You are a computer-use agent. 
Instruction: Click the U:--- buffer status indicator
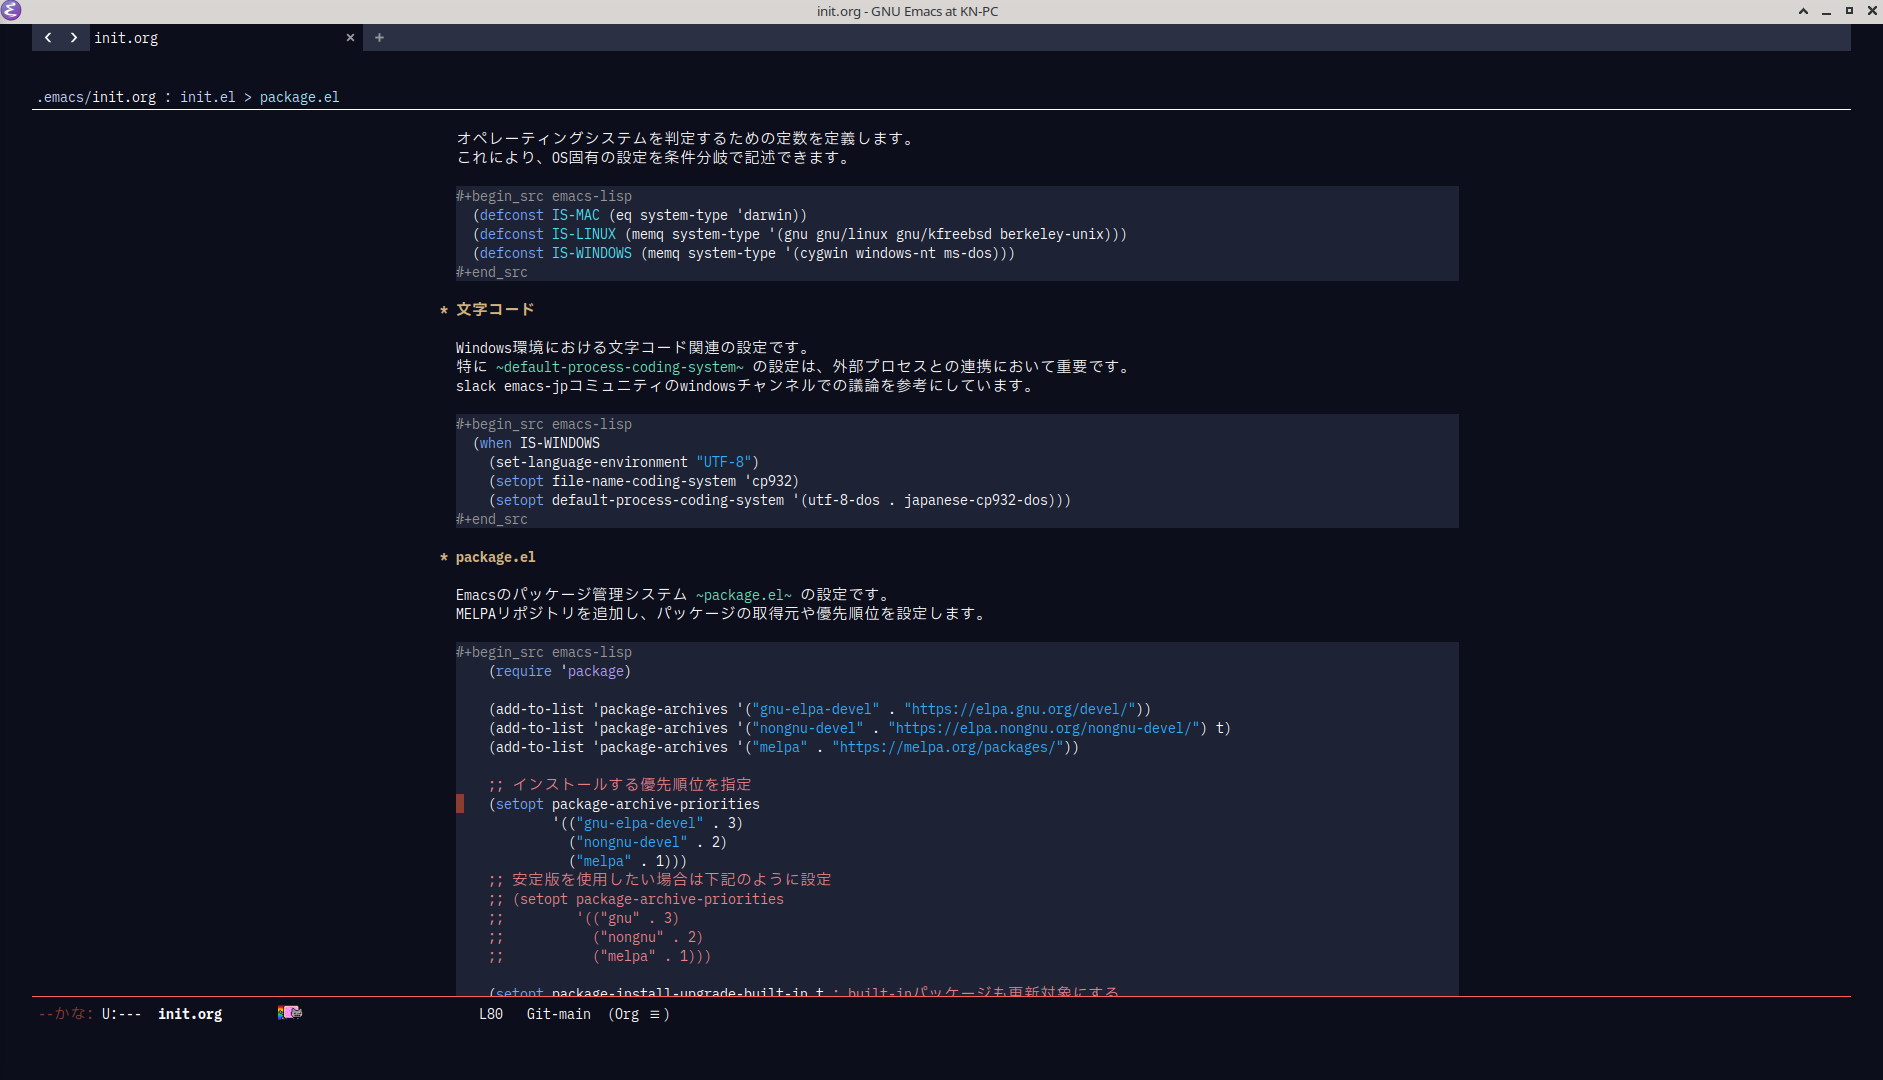(x=121, y=1014)
